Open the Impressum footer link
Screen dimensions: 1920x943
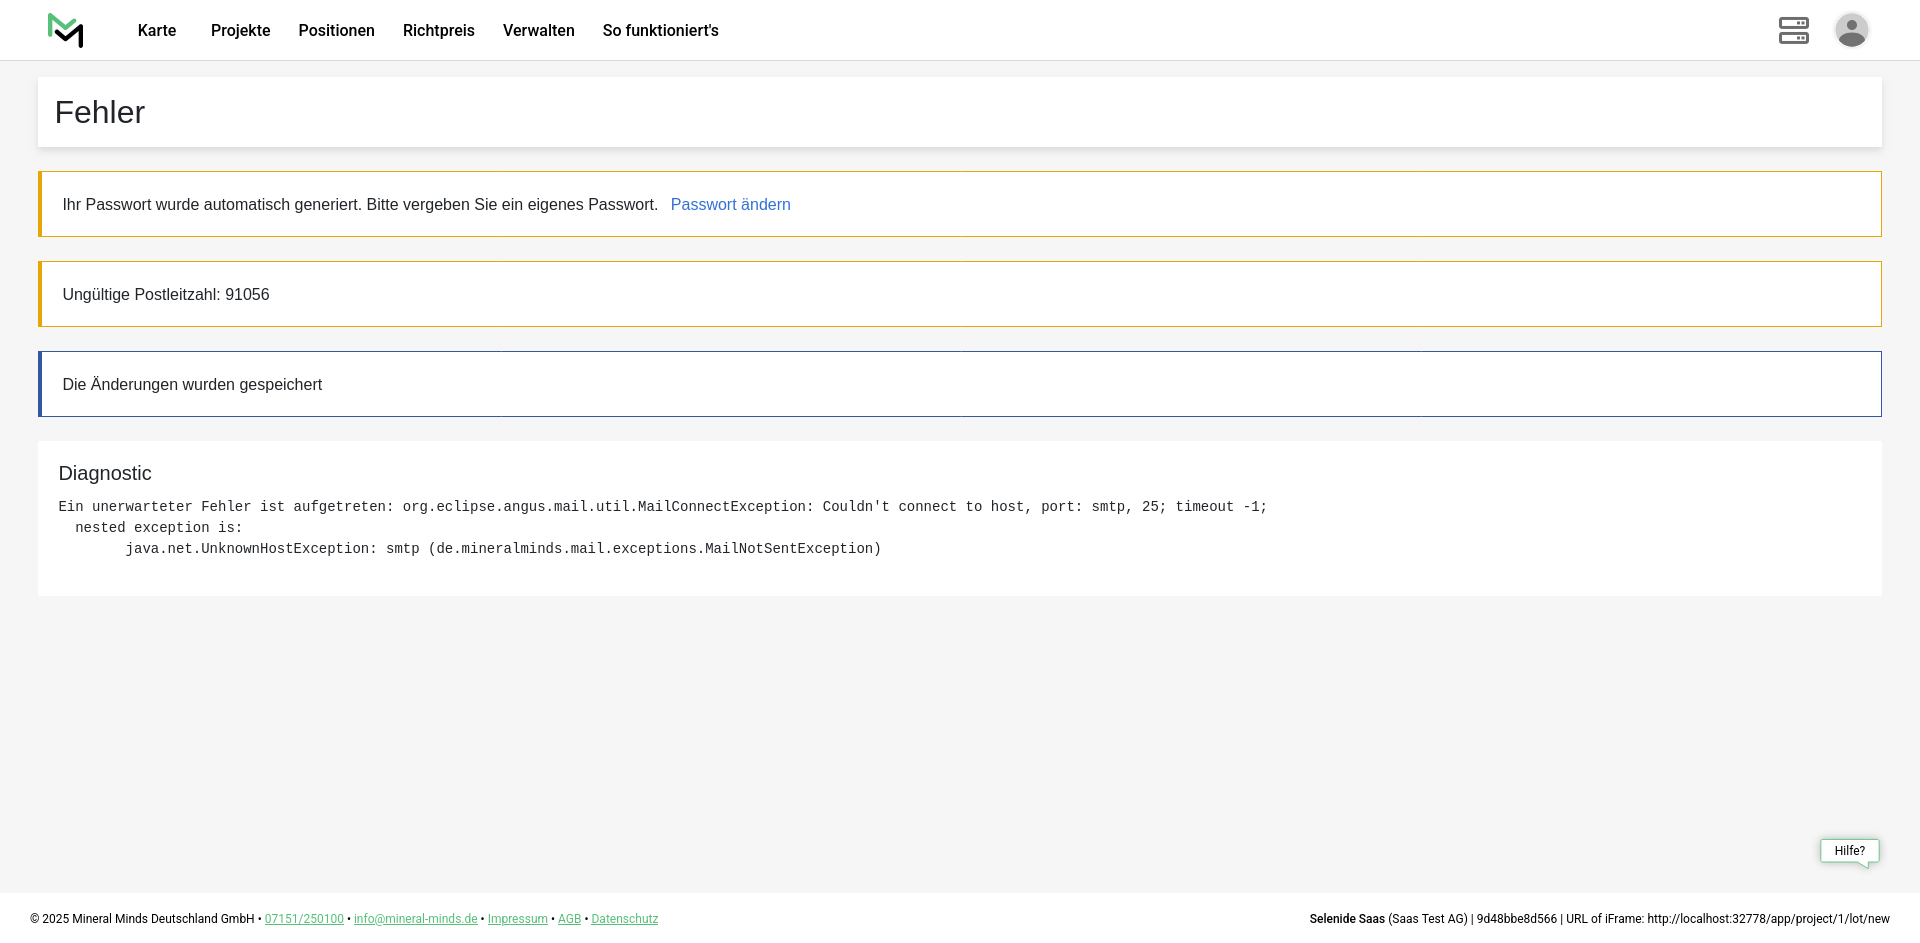[x=517, y=919]
